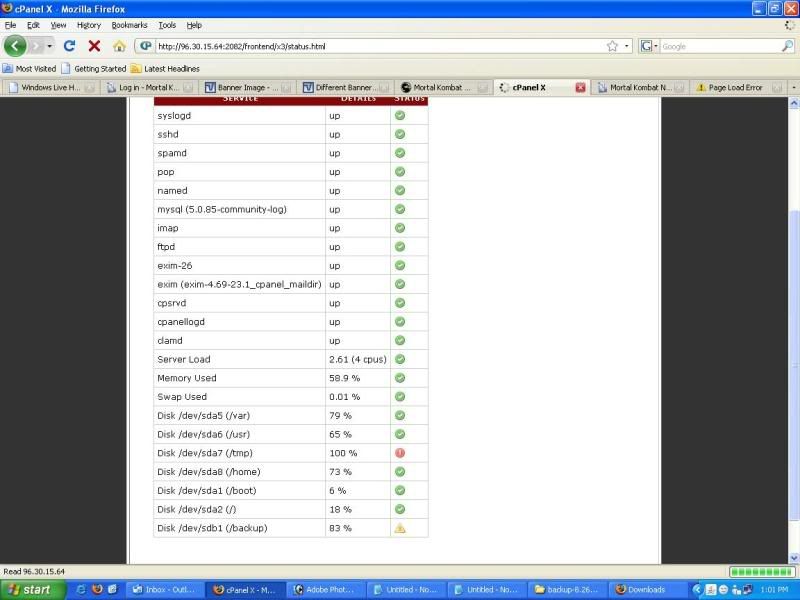Switch to Downloads window in taskbar
Viewport: 800px width, 600px height.
point(648,590)
